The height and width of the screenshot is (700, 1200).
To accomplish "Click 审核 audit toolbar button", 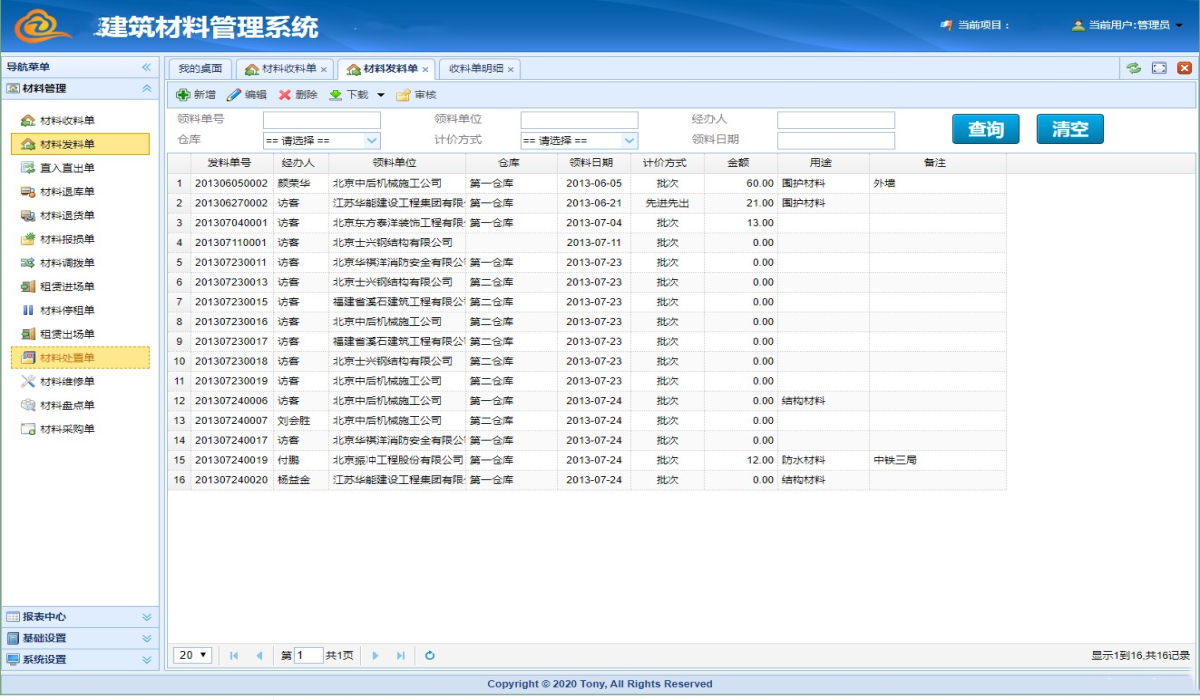I will [x=417, y=95].
